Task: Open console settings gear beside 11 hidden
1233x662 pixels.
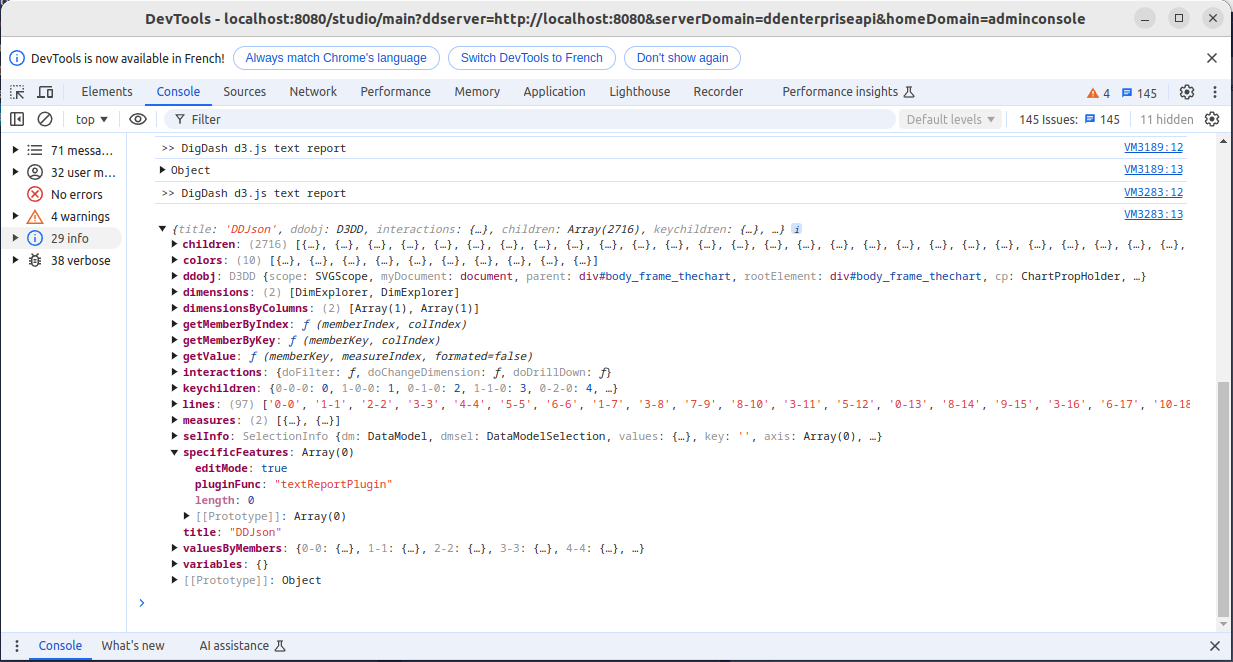Action: click(1212, 119)
